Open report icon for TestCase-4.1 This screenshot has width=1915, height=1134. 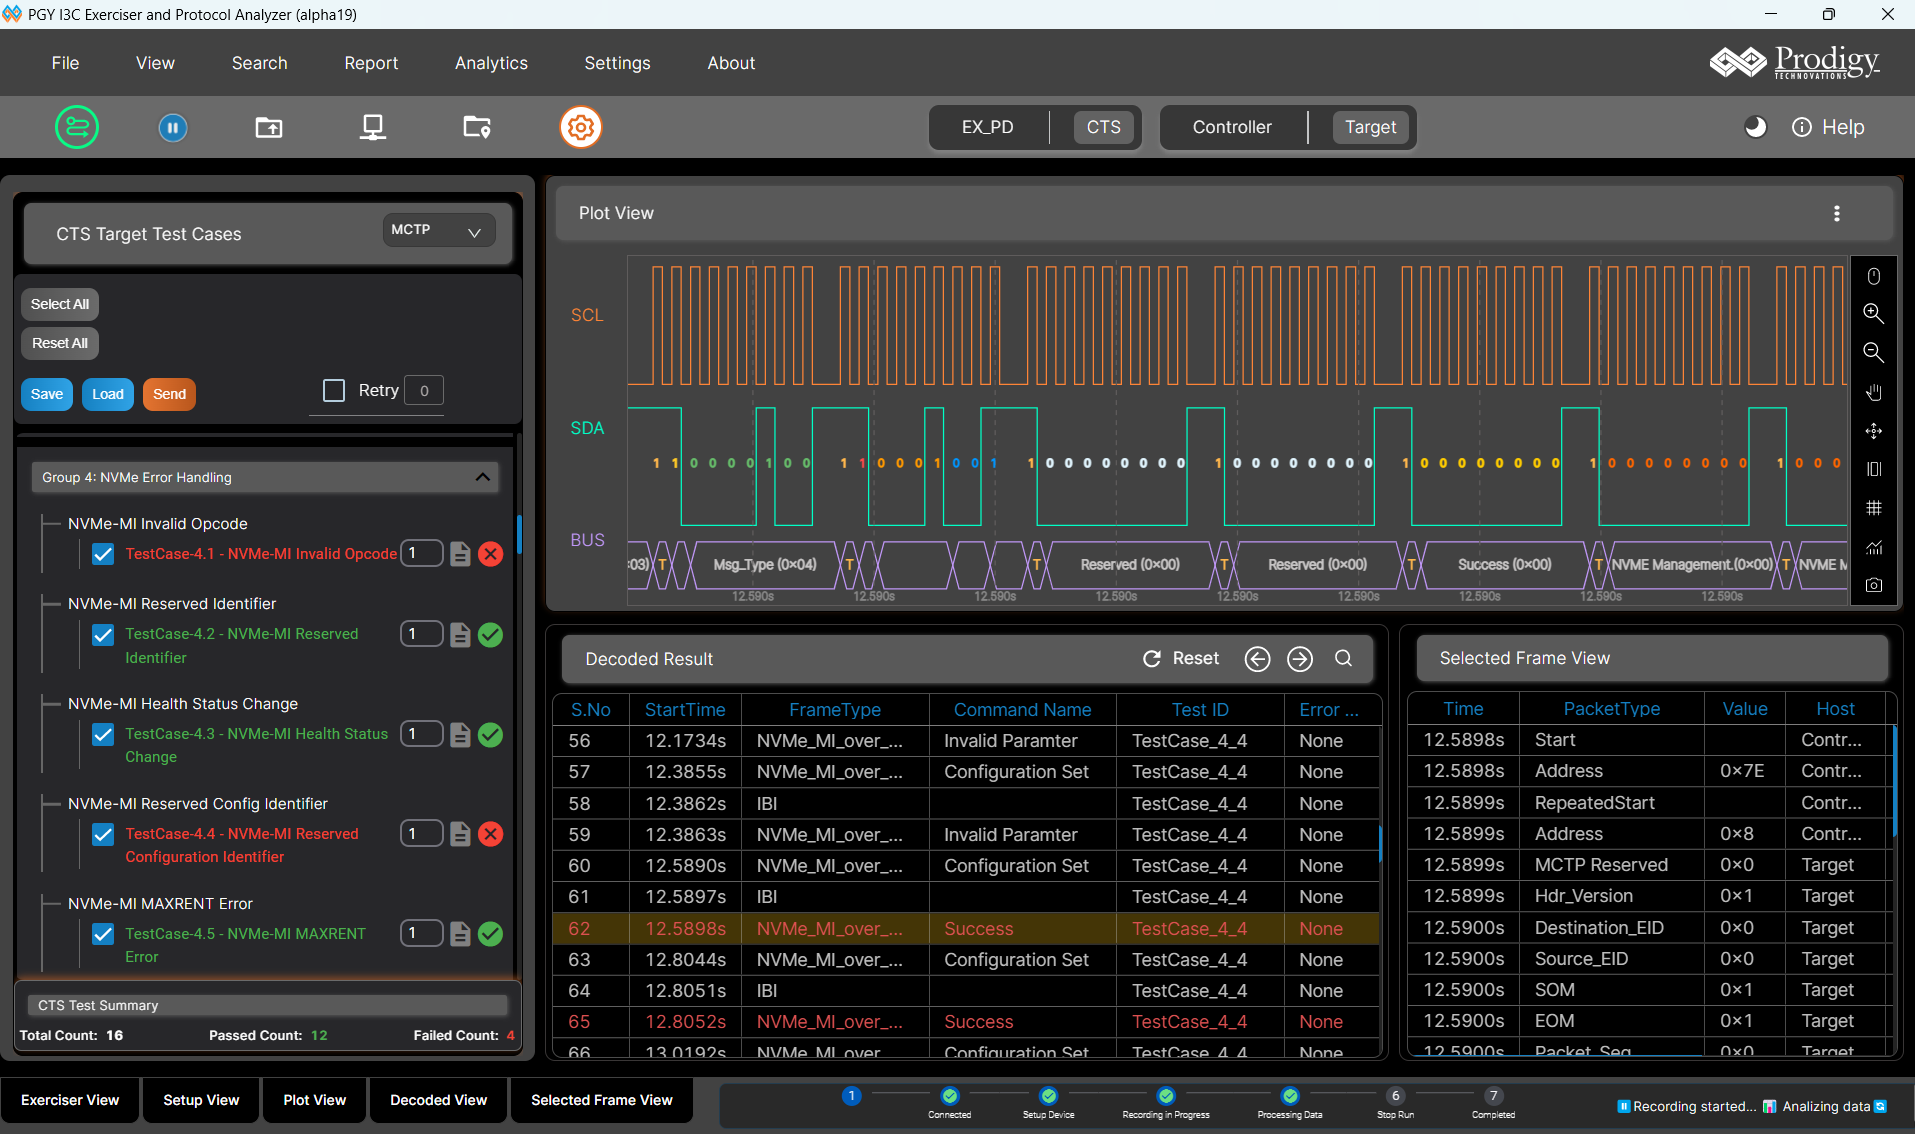(x=460, y=554)
